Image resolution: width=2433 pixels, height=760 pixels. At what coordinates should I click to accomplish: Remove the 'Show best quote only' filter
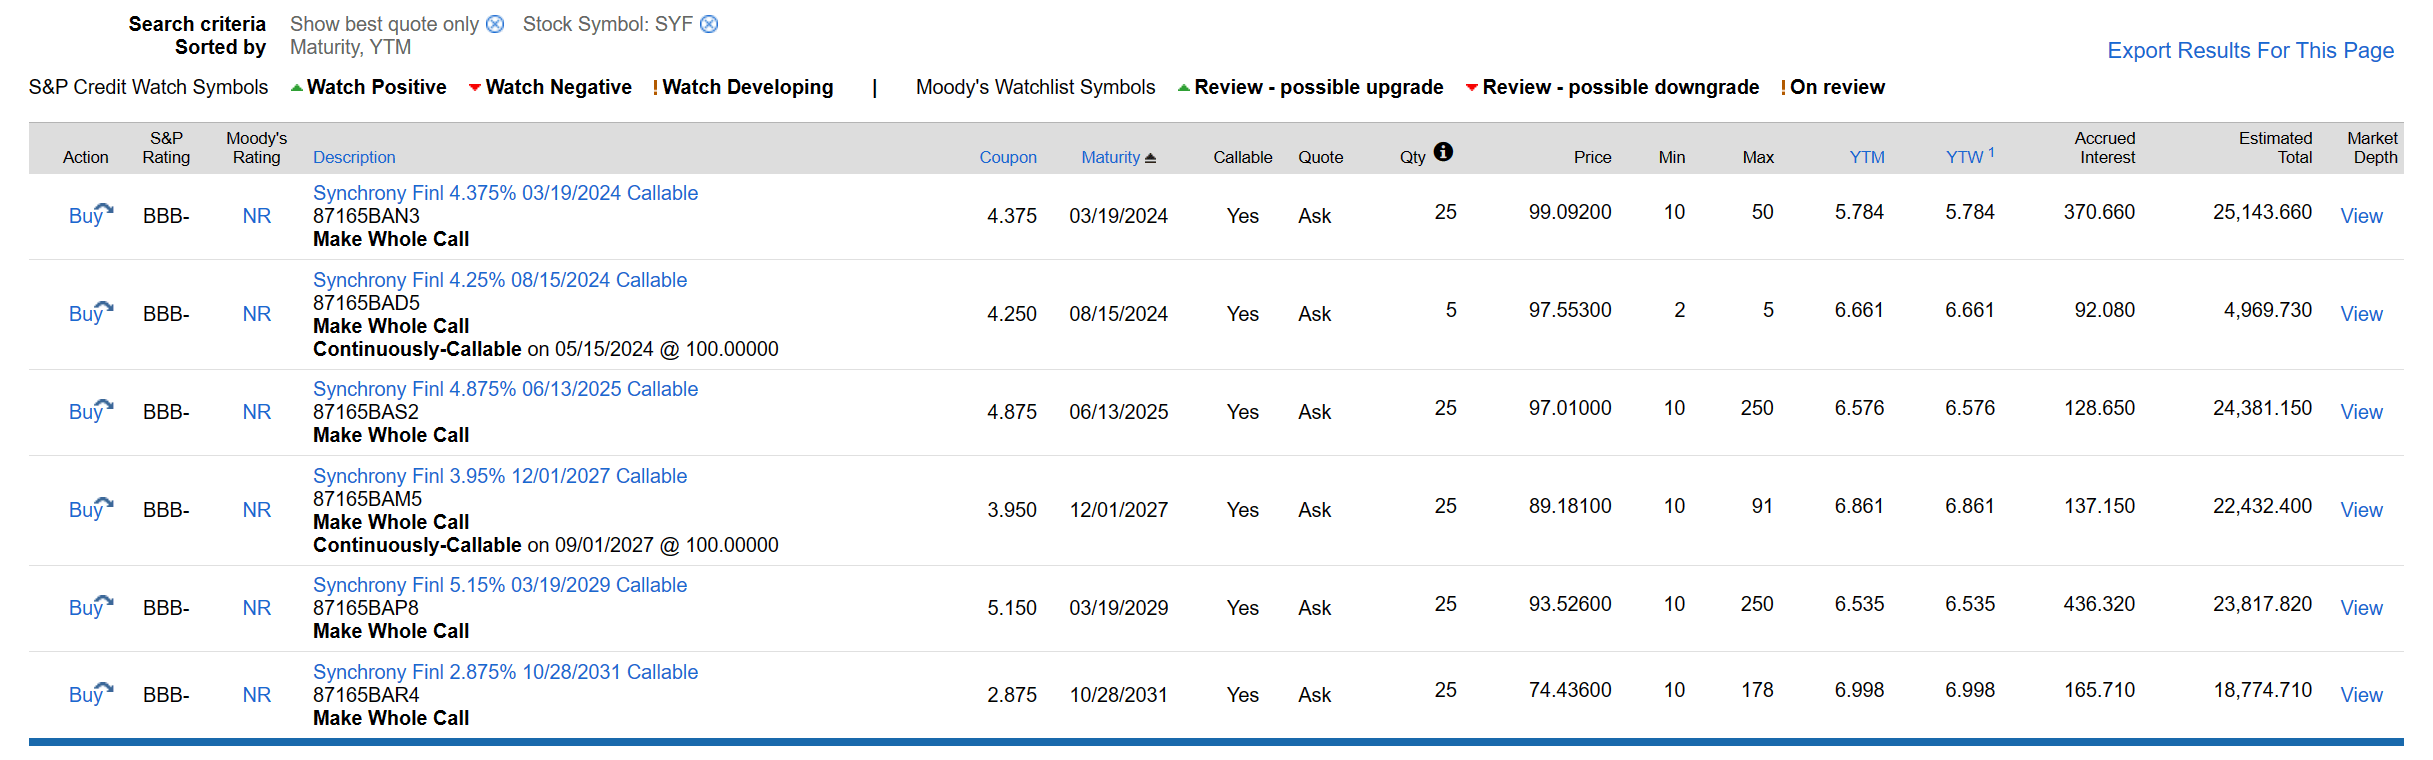click(495, 24)
